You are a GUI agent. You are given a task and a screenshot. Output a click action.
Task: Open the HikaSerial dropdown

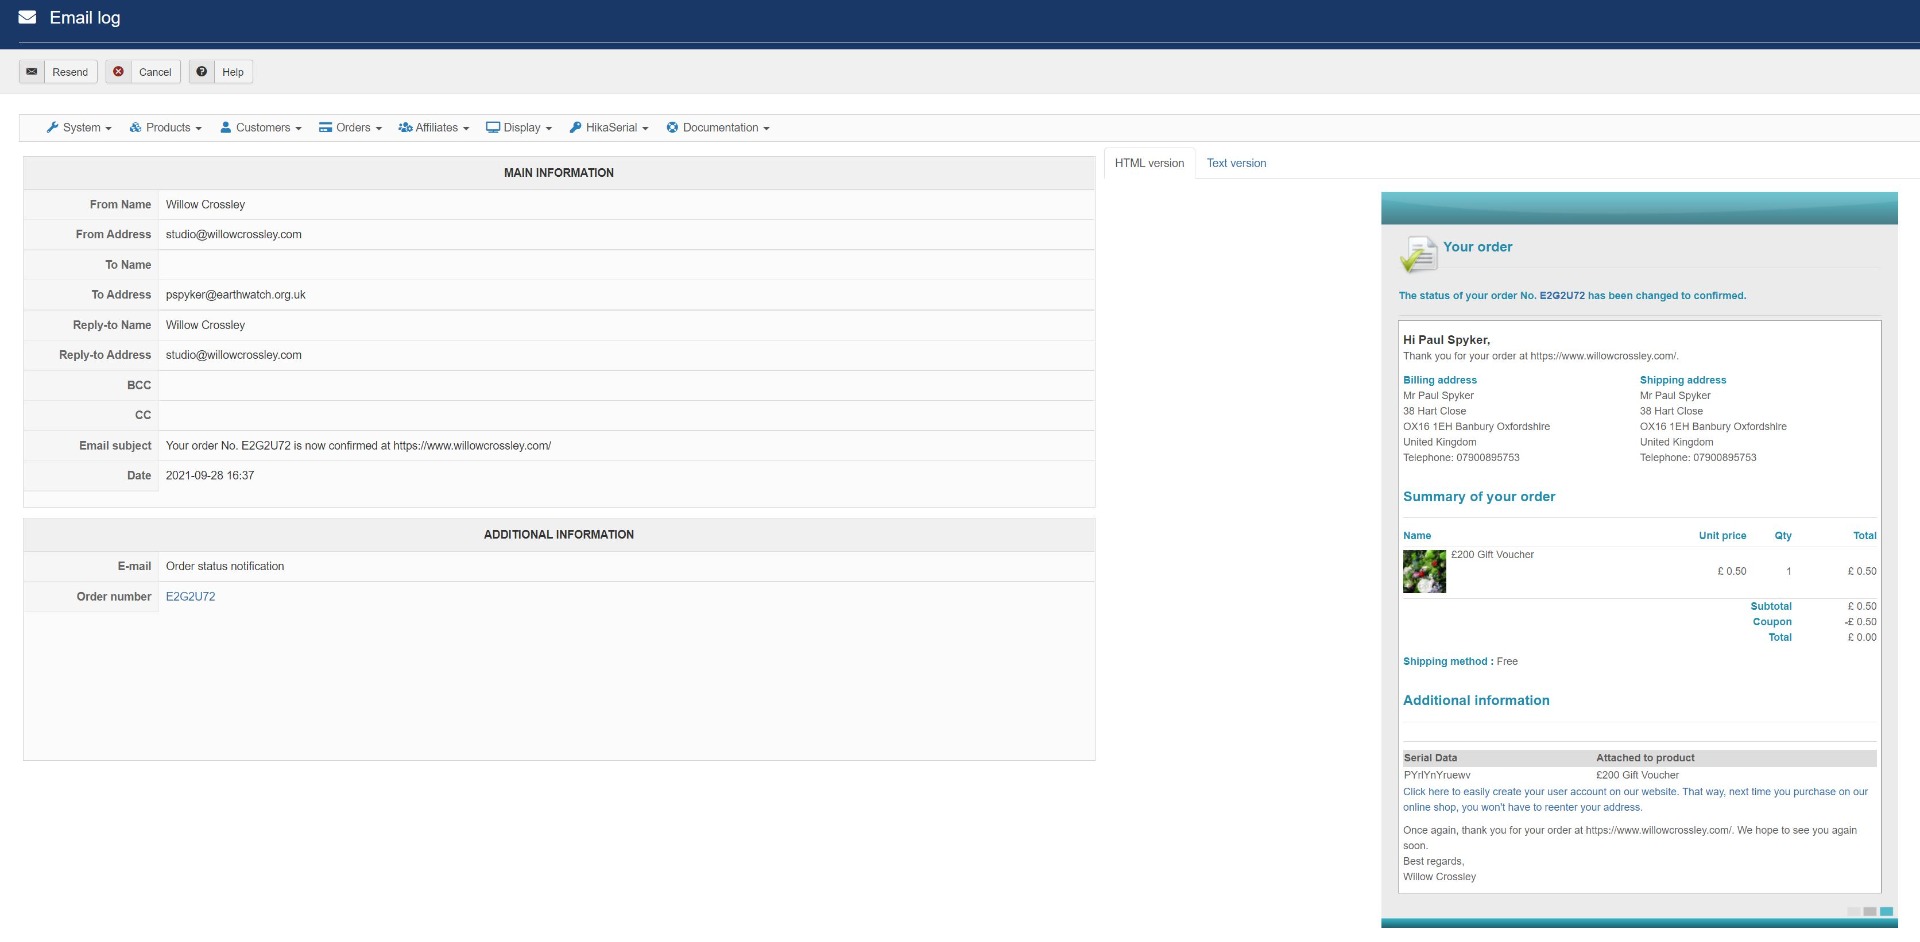(608, 127)
